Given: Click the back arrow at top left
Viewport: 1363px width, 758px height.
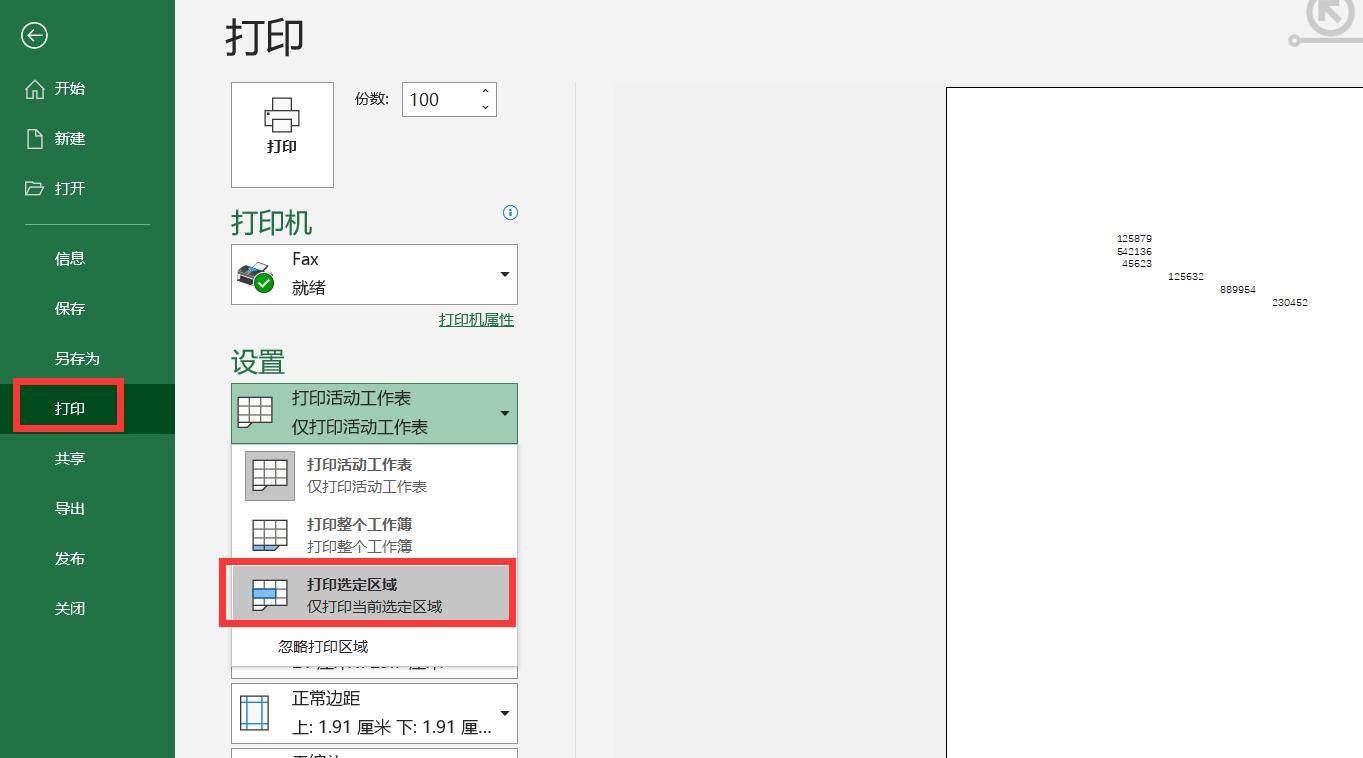Looking at the screenshot, I should pos(34,35).
